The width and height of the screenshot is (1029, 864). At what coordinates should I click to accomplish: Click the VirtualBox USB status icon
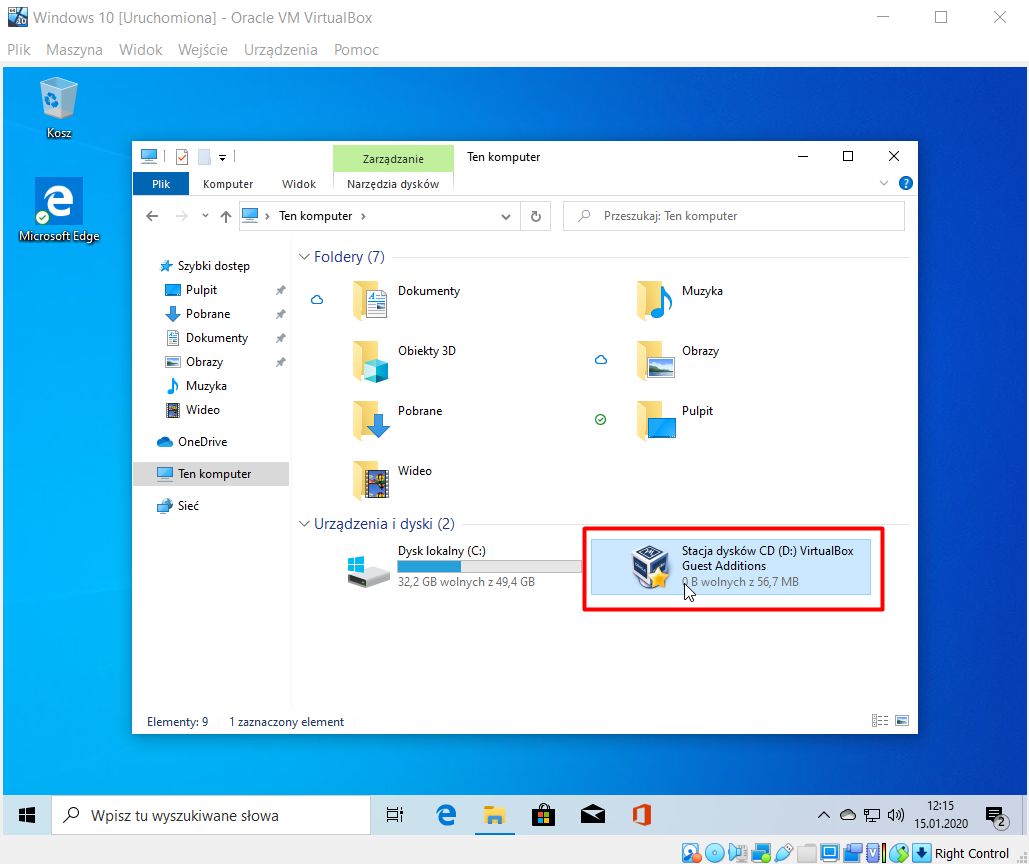784,853
